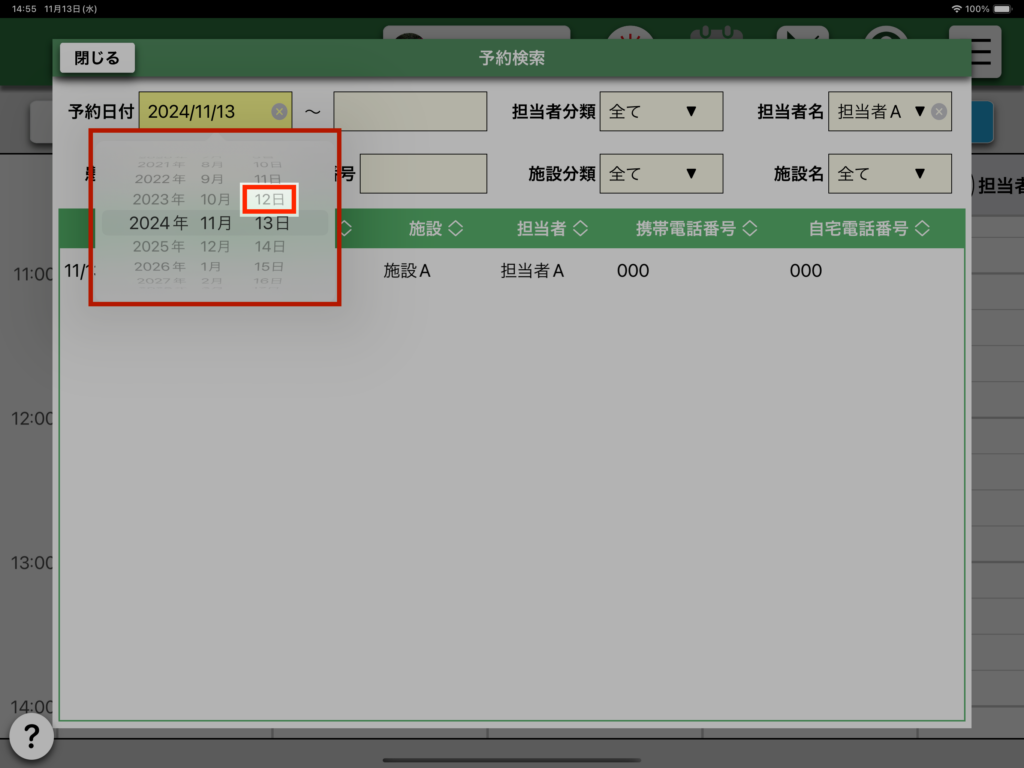The image size is (1024, 768).
Task: Sort by 施設 column arrows
Action: pyautogui.click(x=455, y=229)
